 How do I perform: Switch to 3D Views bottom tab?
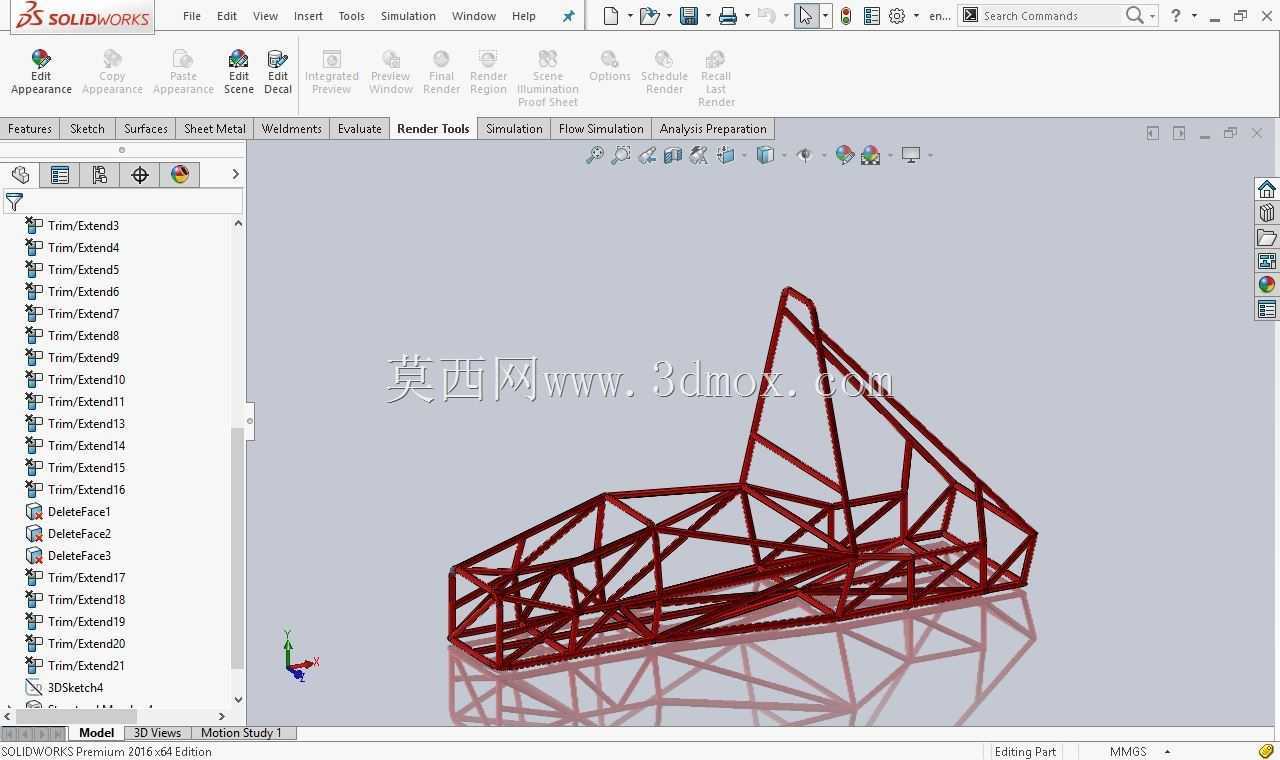click(157, 733)
